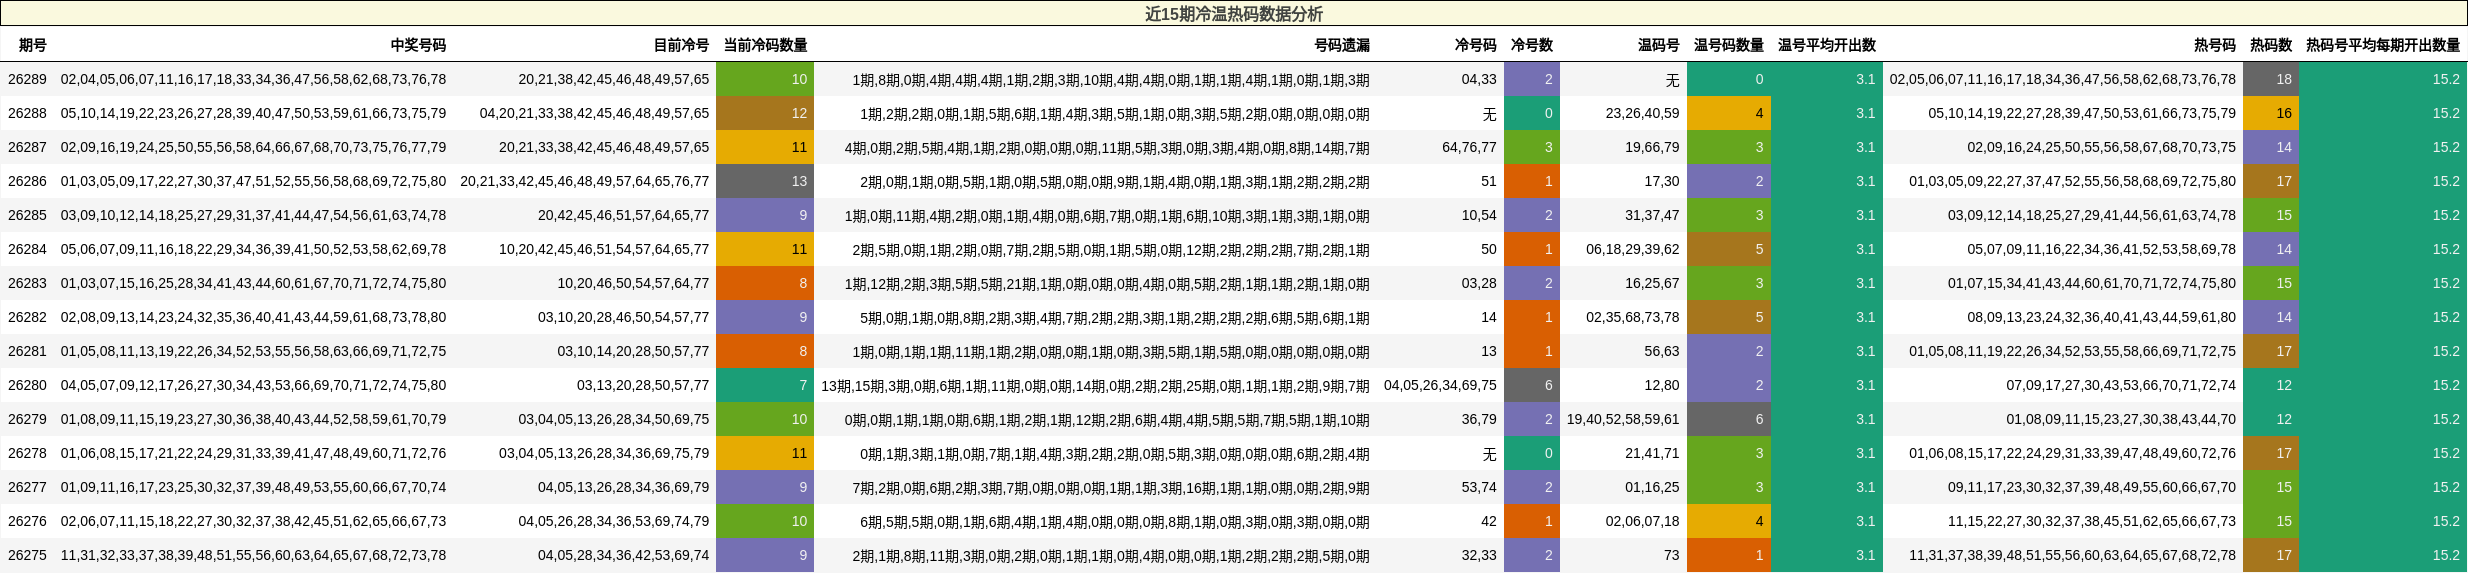
Task: Select 温号码数量 cell 0 in row 26289
Action: 1728,79
